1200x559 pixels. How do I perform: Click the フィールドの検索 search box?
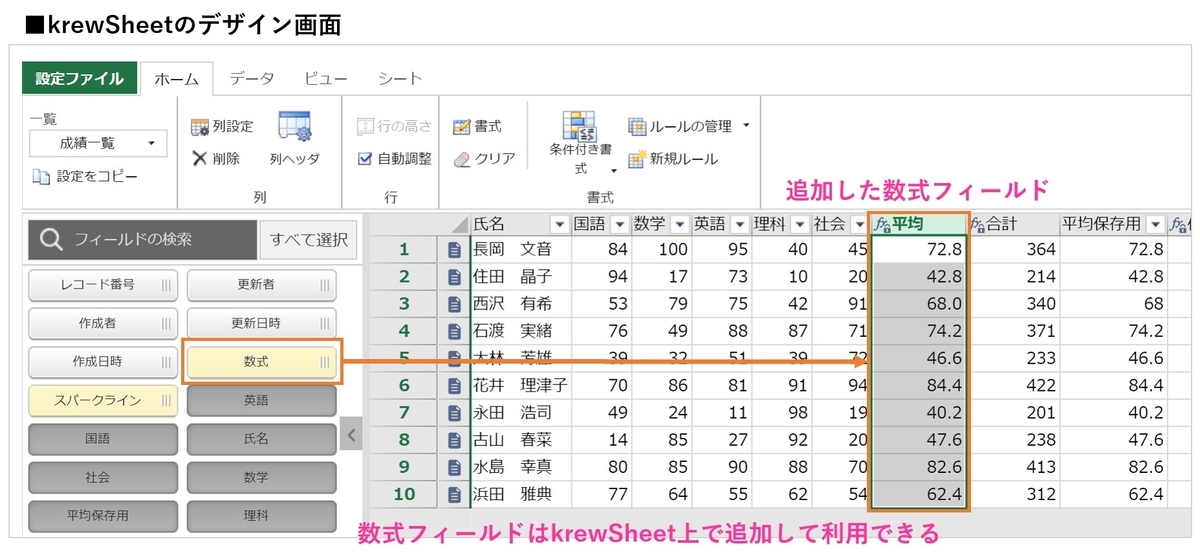click(x=143, y=240)
